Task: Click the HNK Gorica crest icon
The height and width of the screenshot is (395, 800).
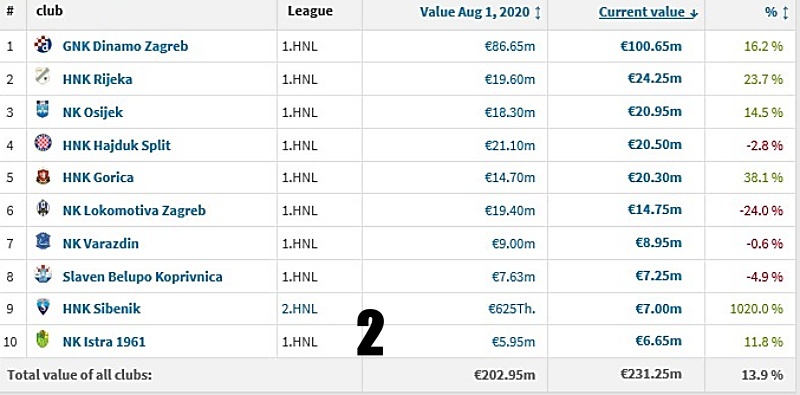Action: pos(43,177)
